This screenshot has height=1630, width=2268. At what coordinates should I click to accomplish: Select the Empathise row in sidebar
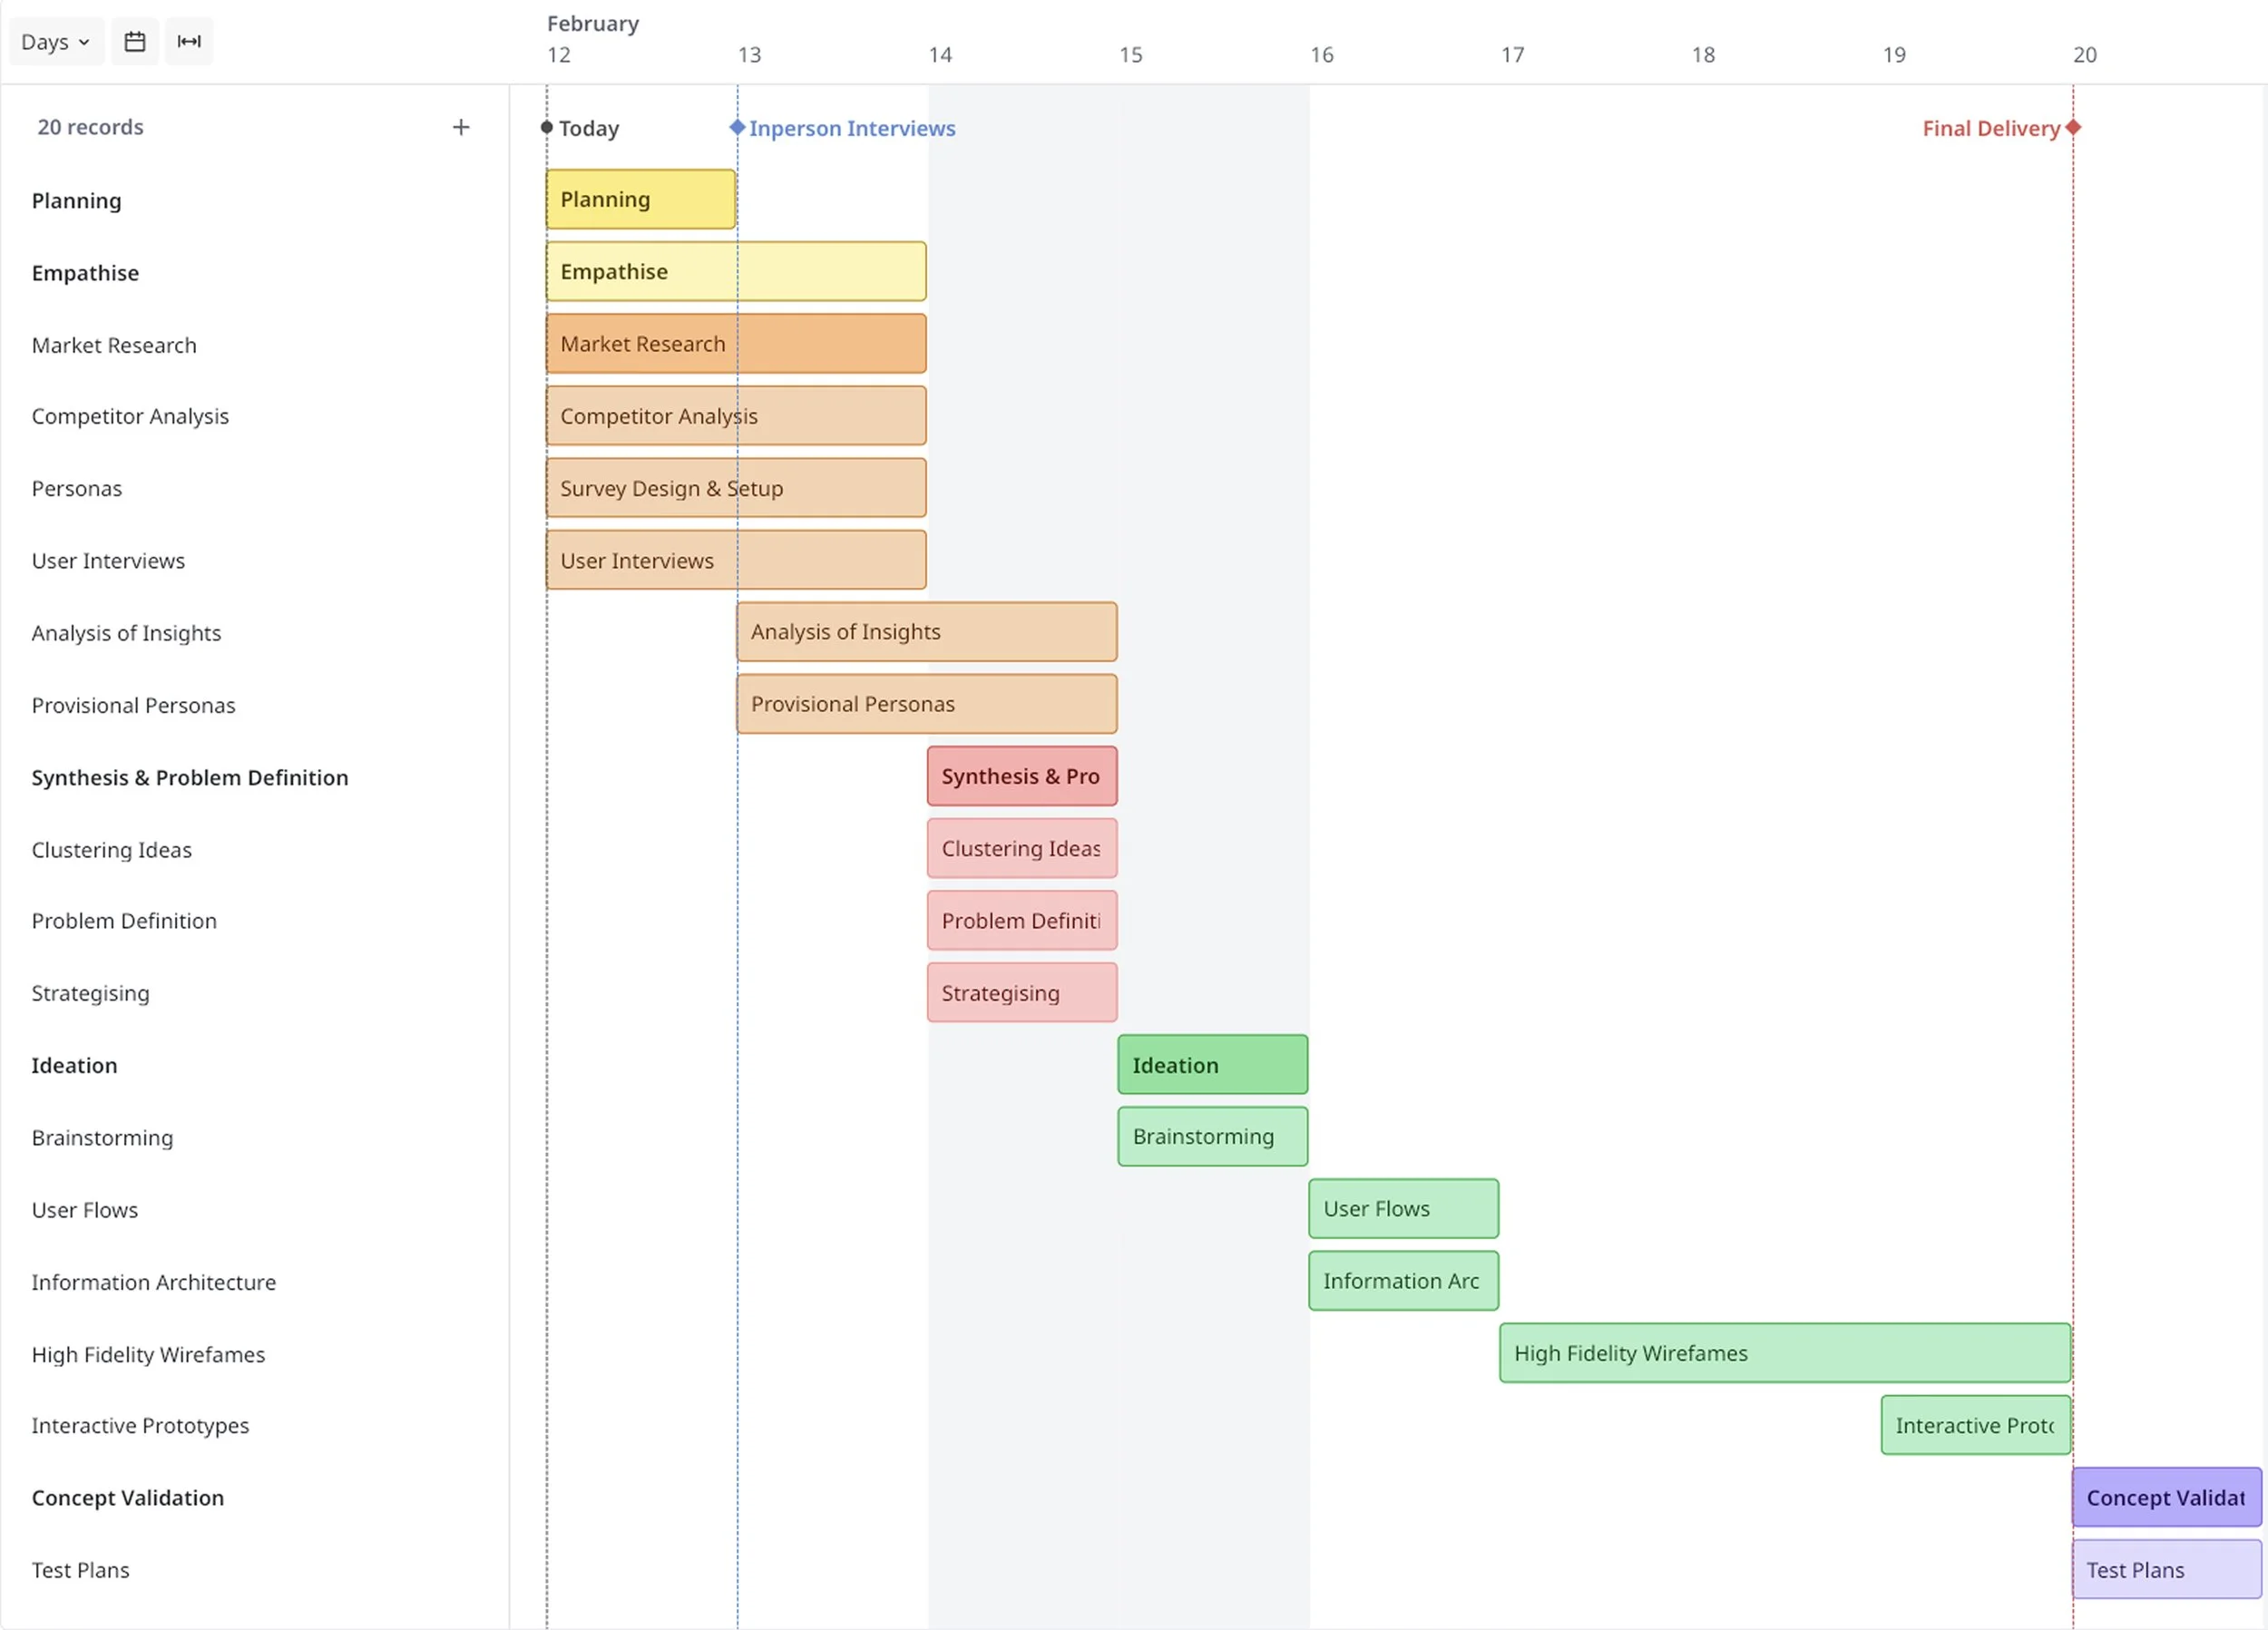(85, 273)
